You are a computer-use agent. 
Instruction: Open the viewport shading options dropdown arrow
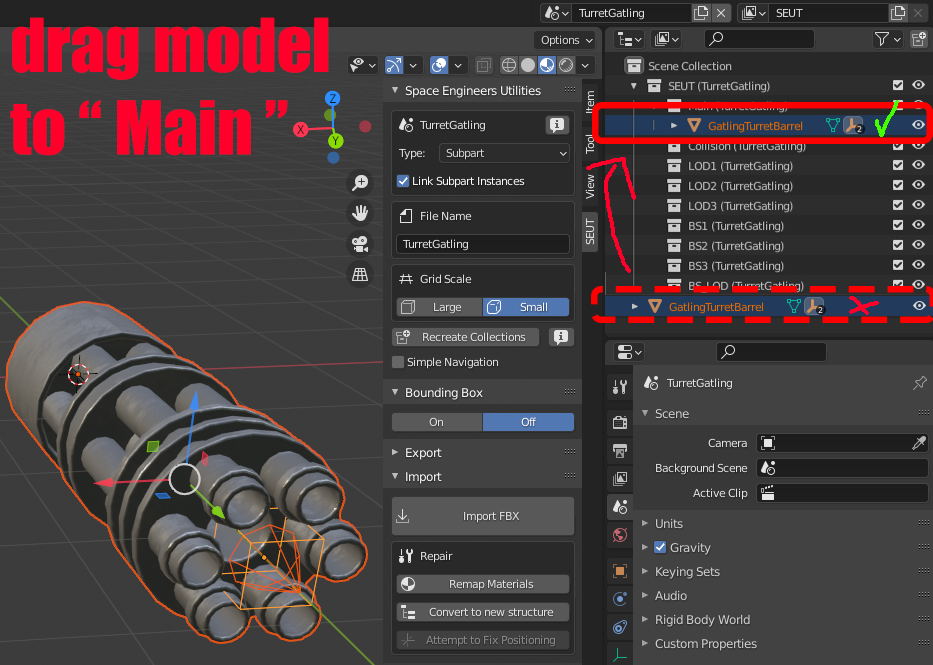click(586, 65)
